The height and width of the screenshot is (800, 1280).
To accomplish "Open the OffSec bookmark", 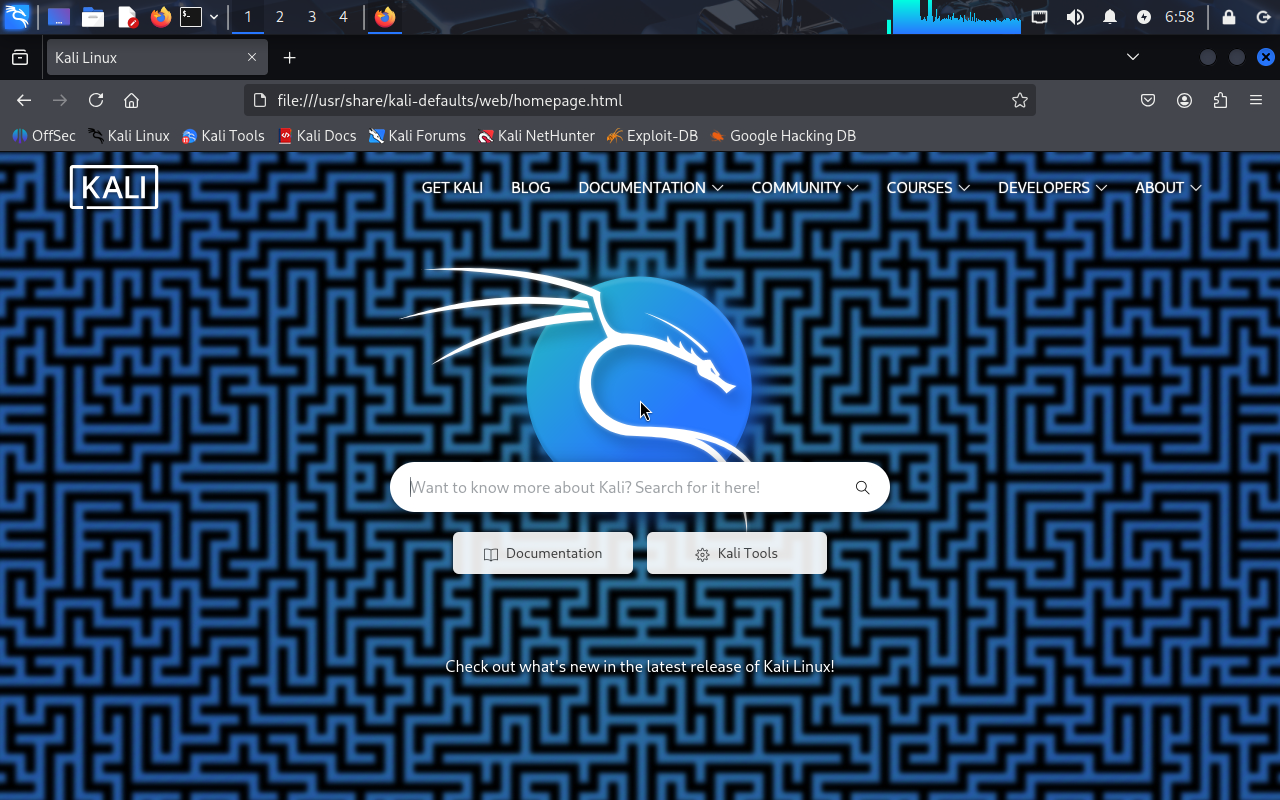I will point(44,136).
